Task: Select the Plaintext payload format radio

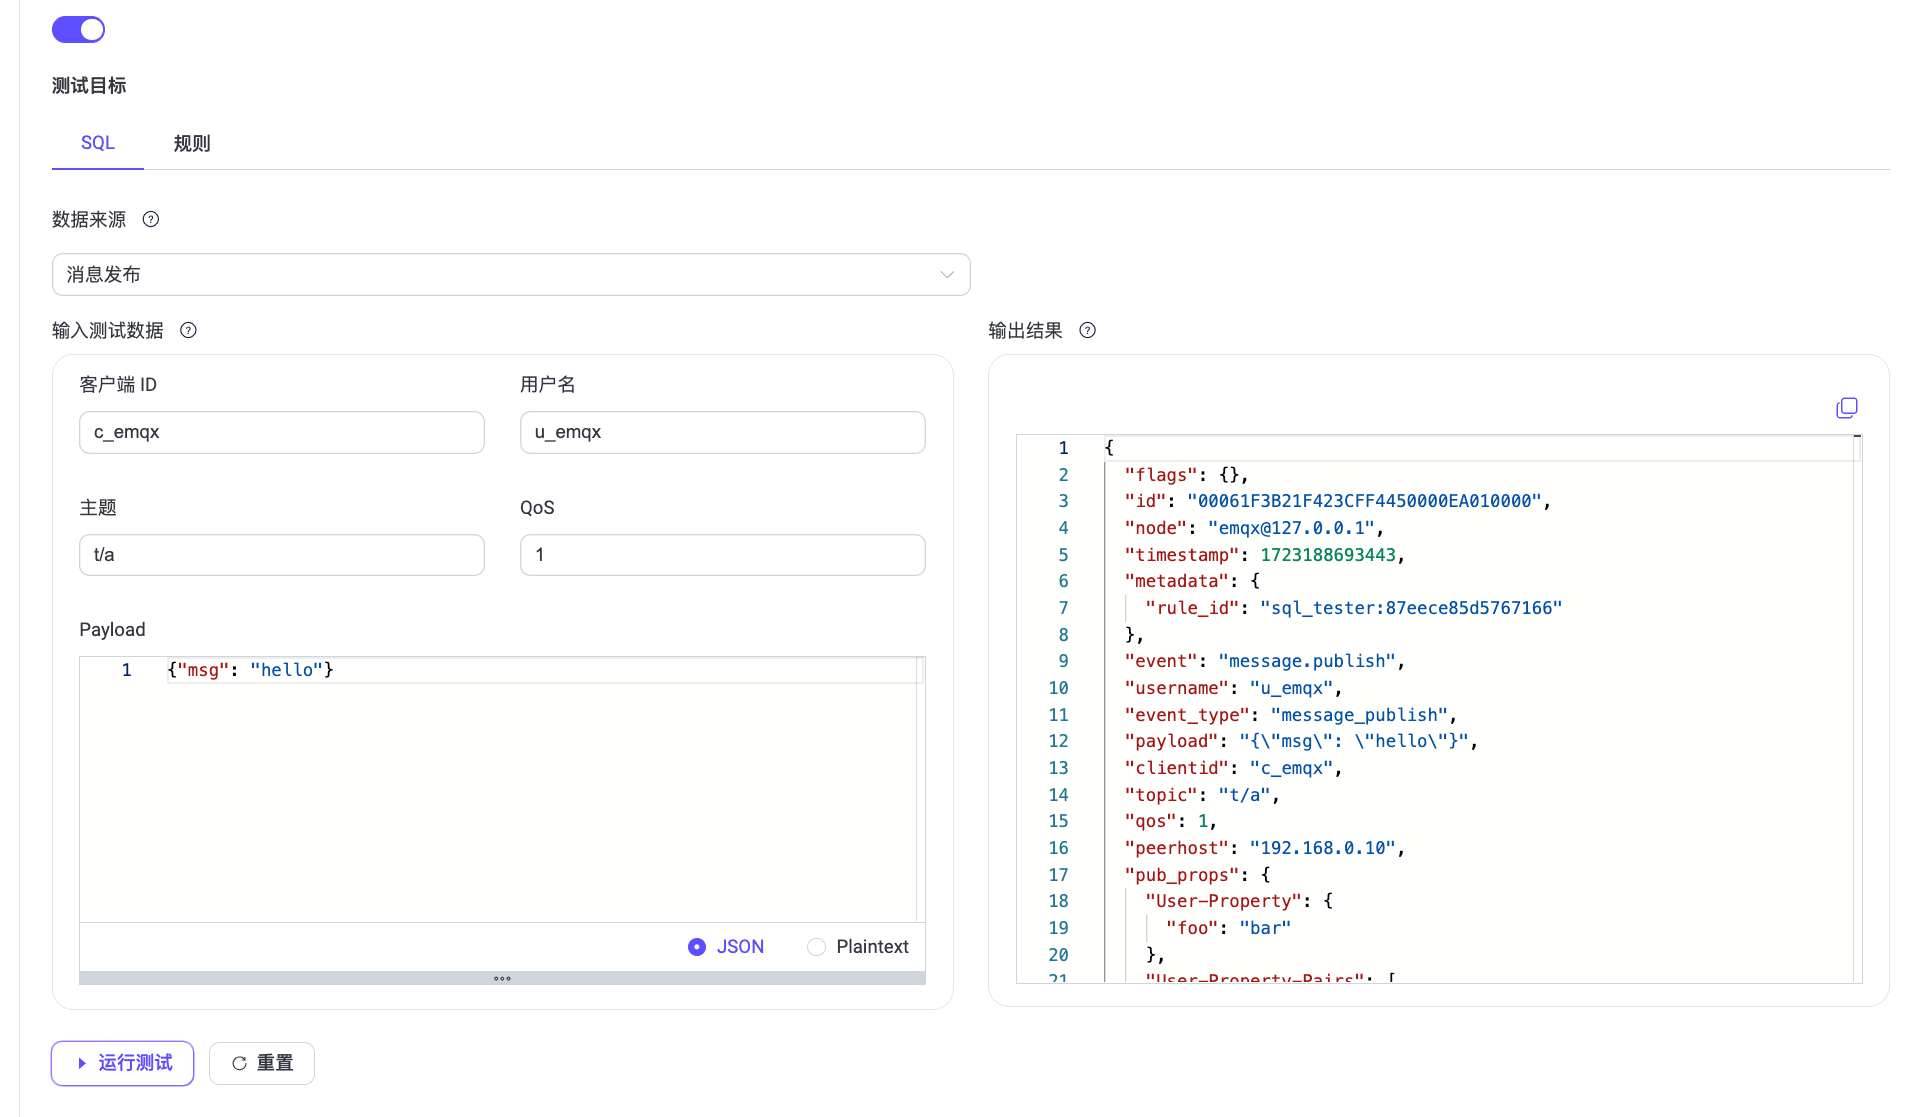Action: pyautogui.click(x=817, y=947)
